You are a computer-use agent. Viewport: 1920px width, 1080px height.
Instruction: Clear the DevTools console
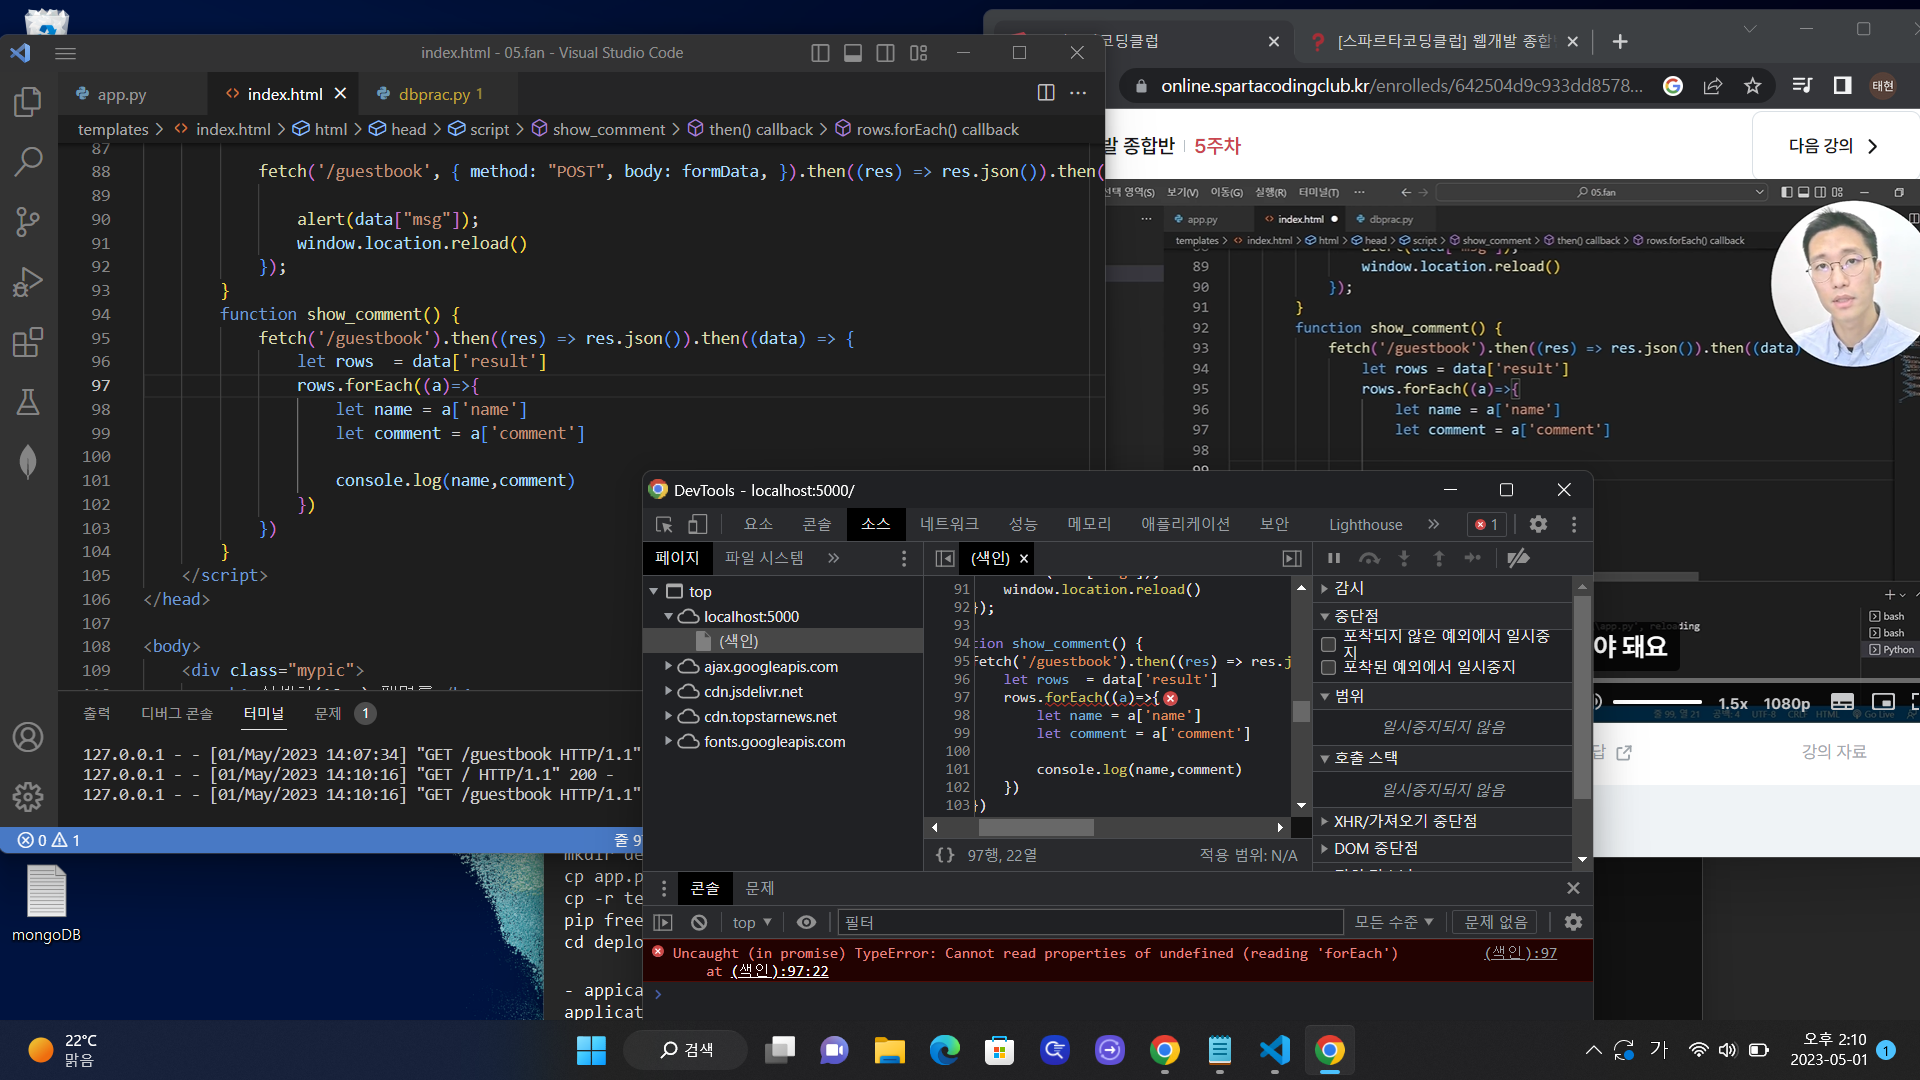tap(699, 922)
